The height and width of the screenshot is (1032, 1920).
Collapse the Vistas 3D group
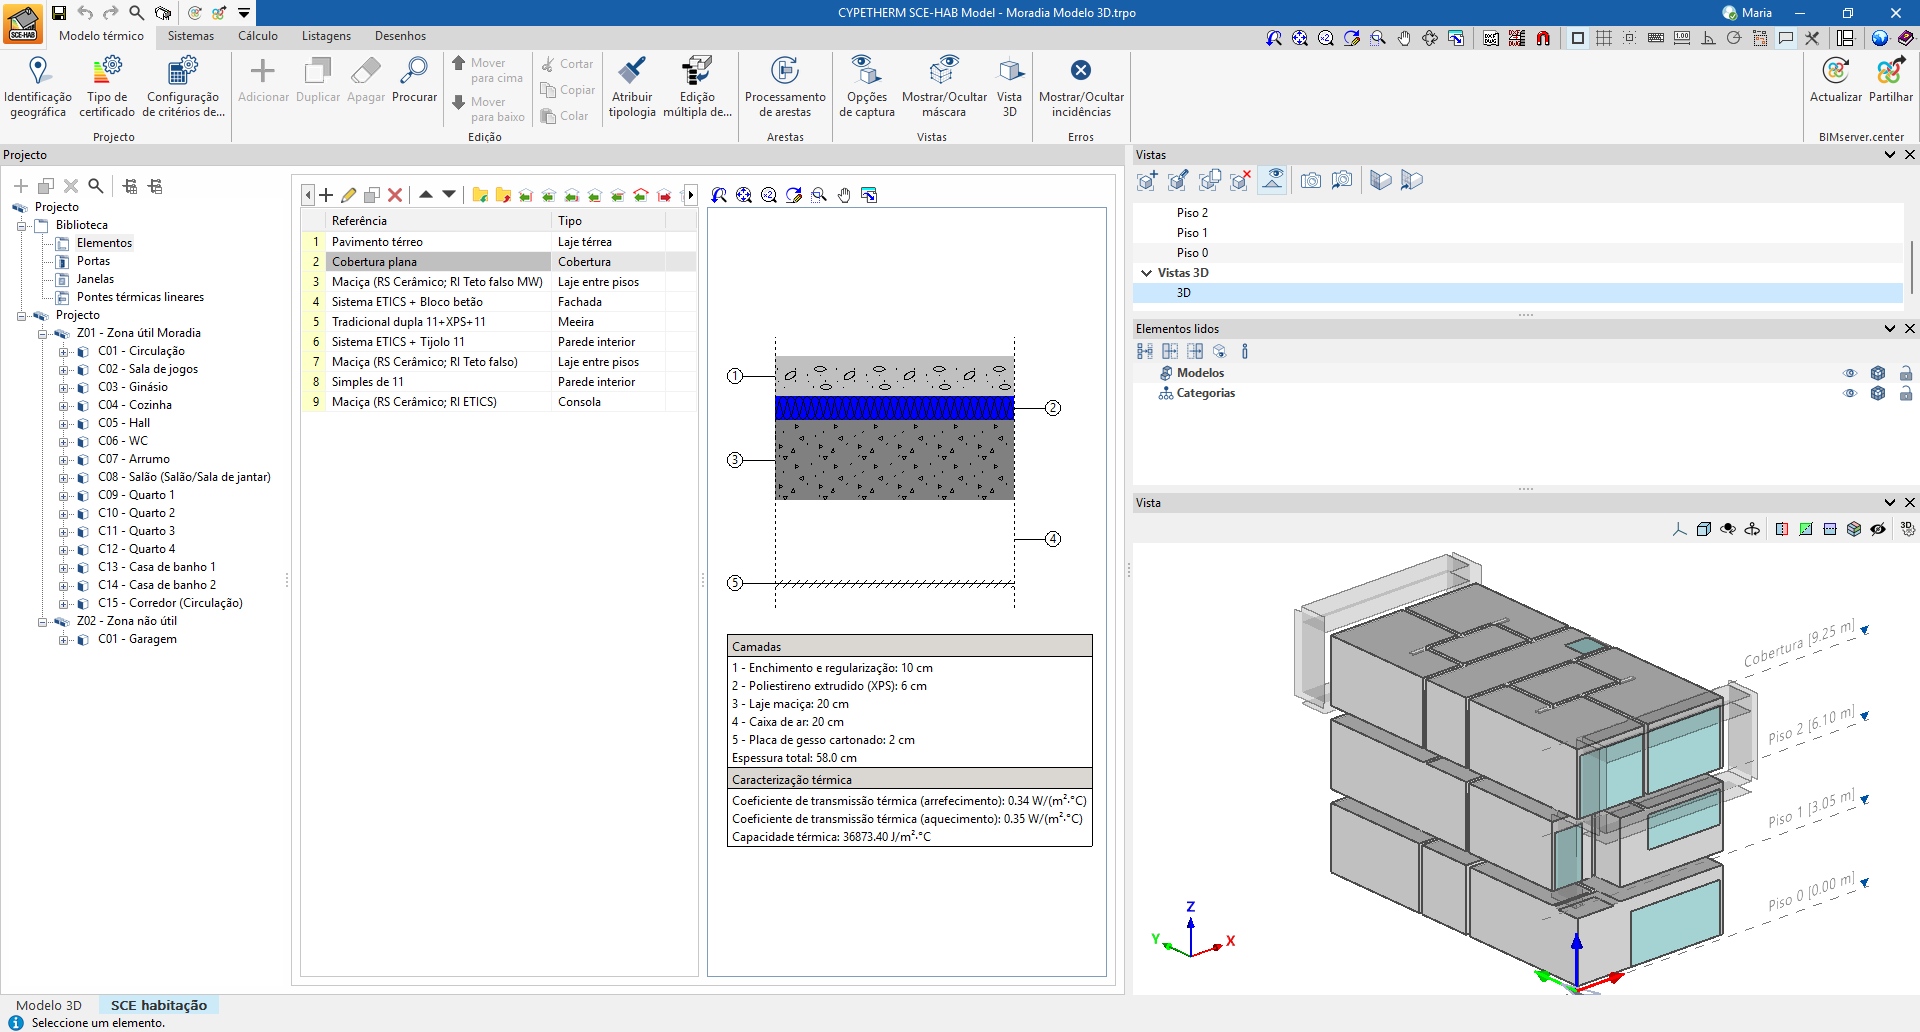[x=1146, y=273]
